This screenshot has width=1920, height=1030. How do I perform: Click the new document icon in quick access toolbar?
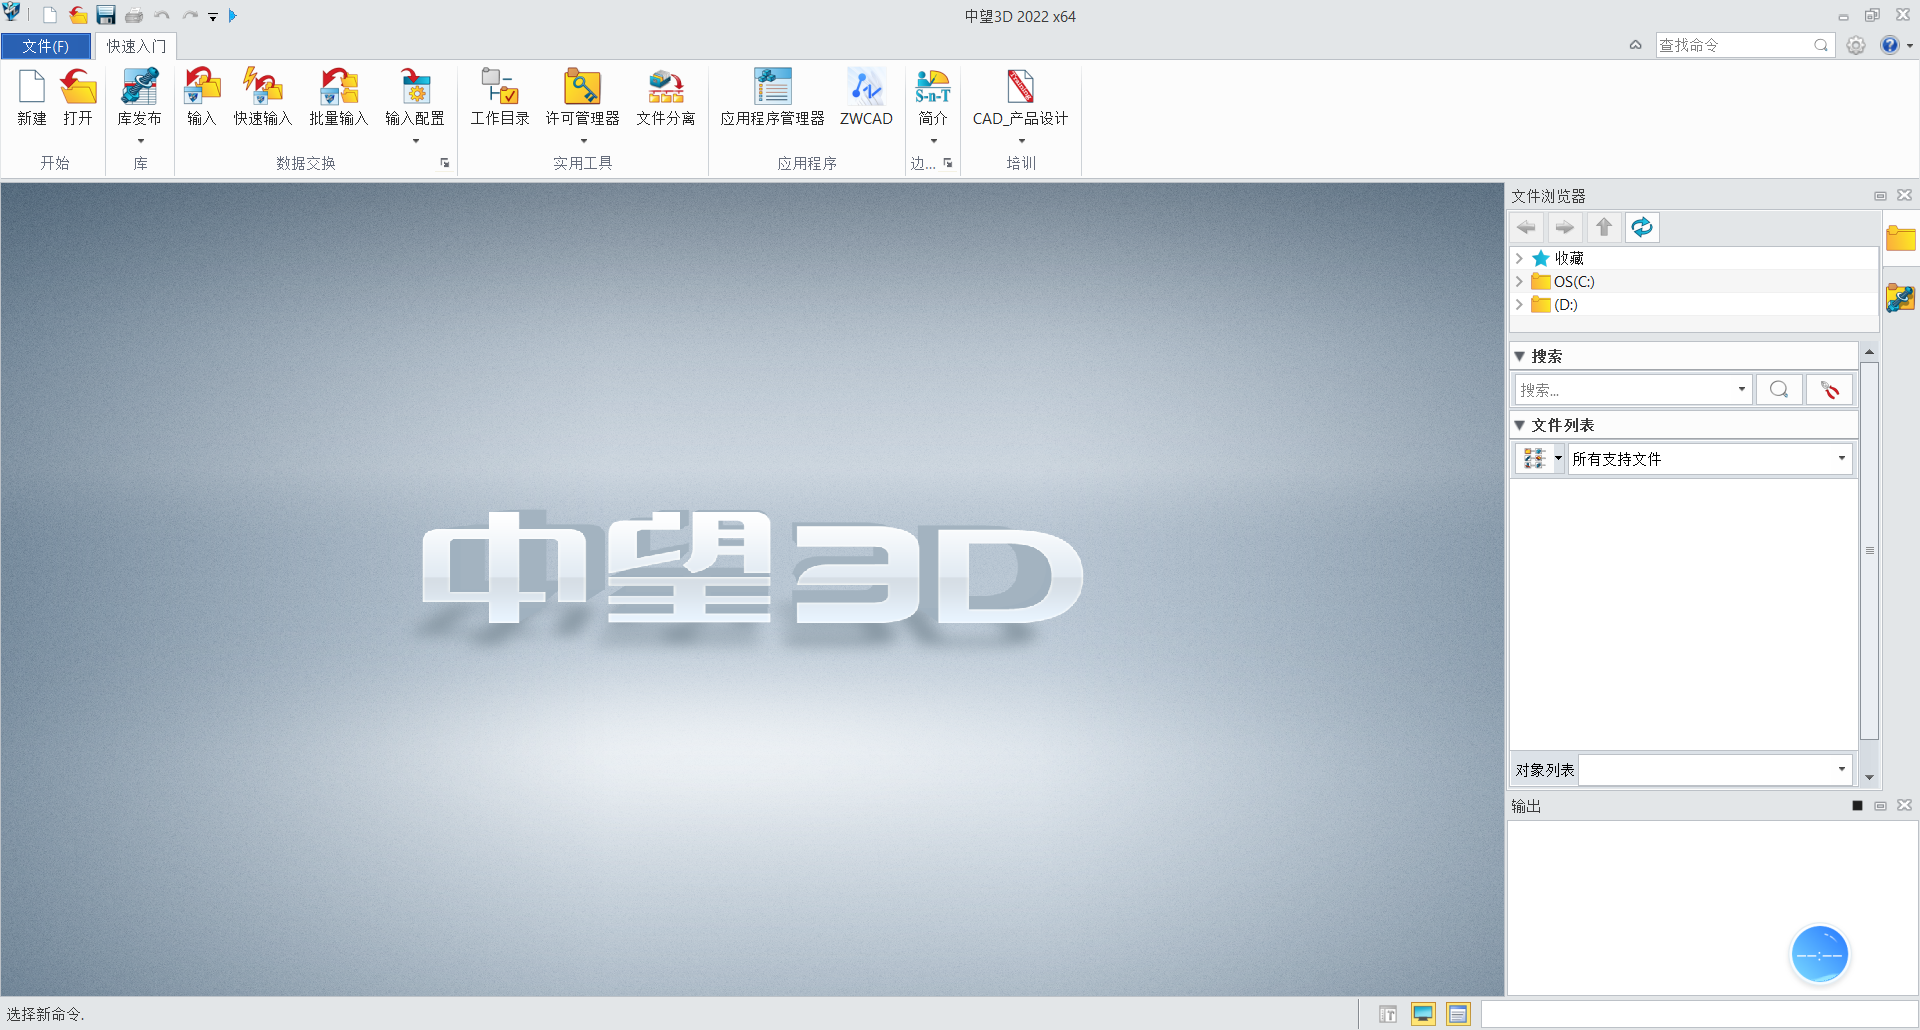click(x=50, y=16)
